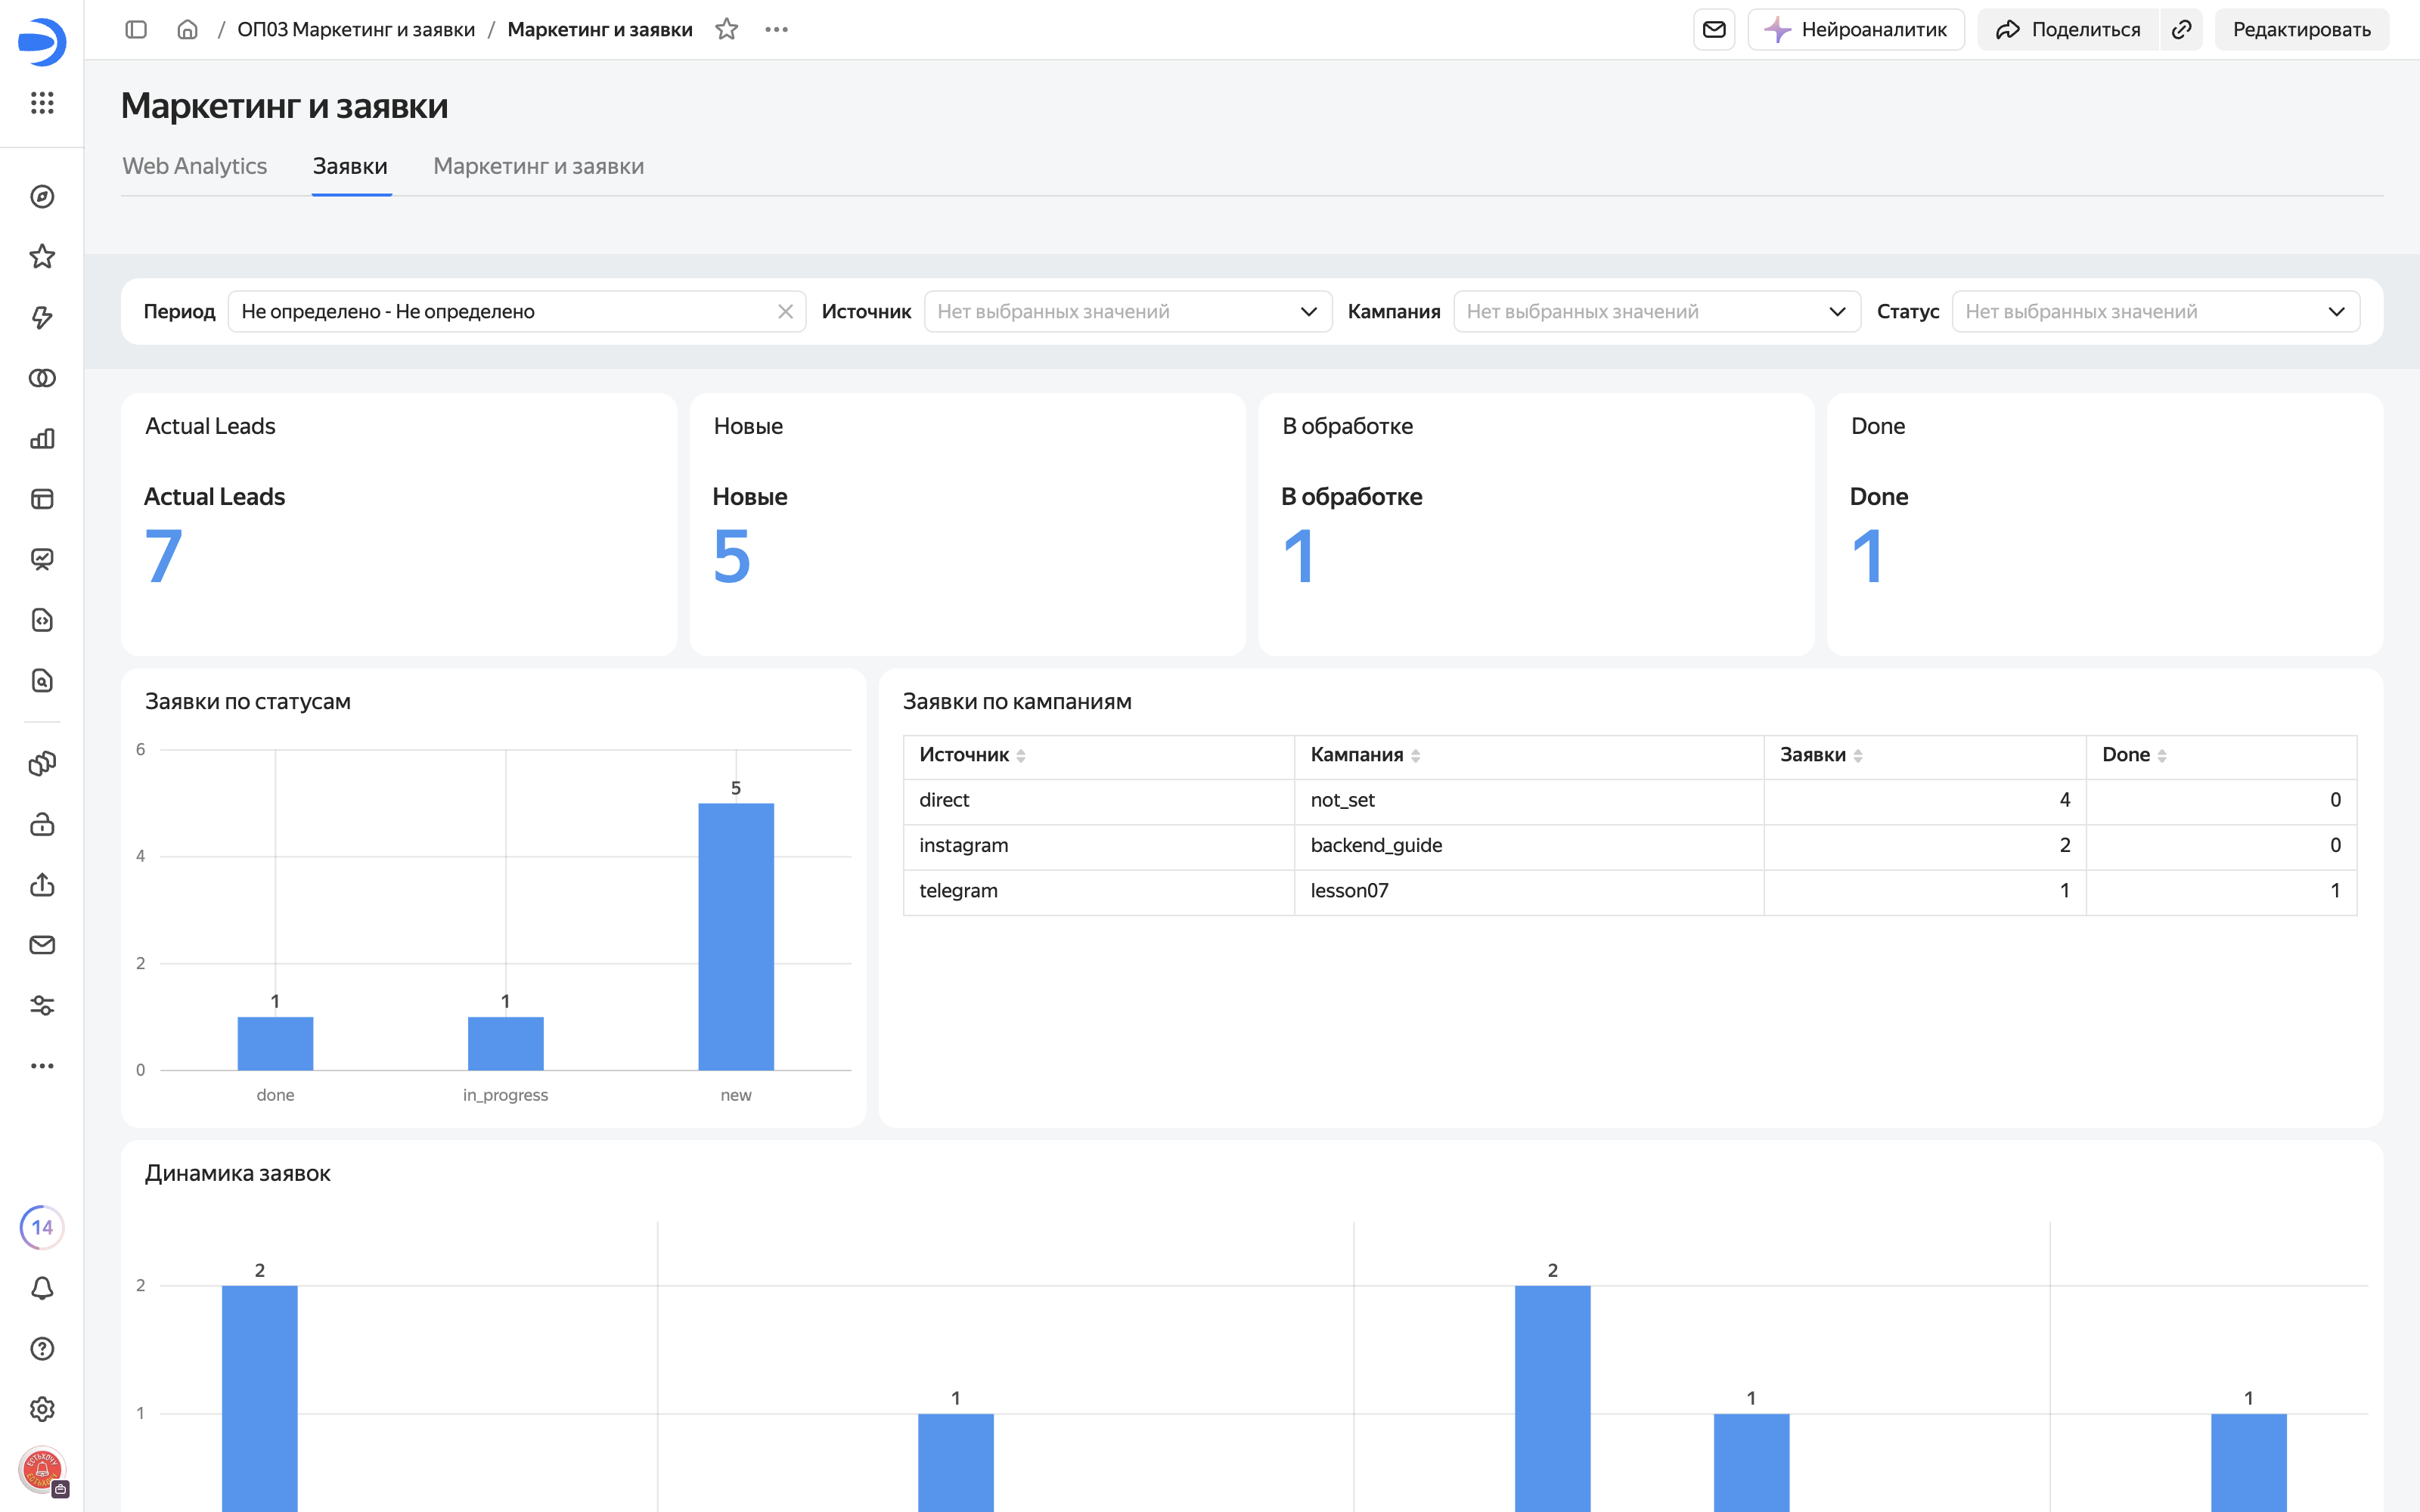Open user avatar at sidebar bottom
Screen dimensions: 2420x1512
tap(42, 1470)
